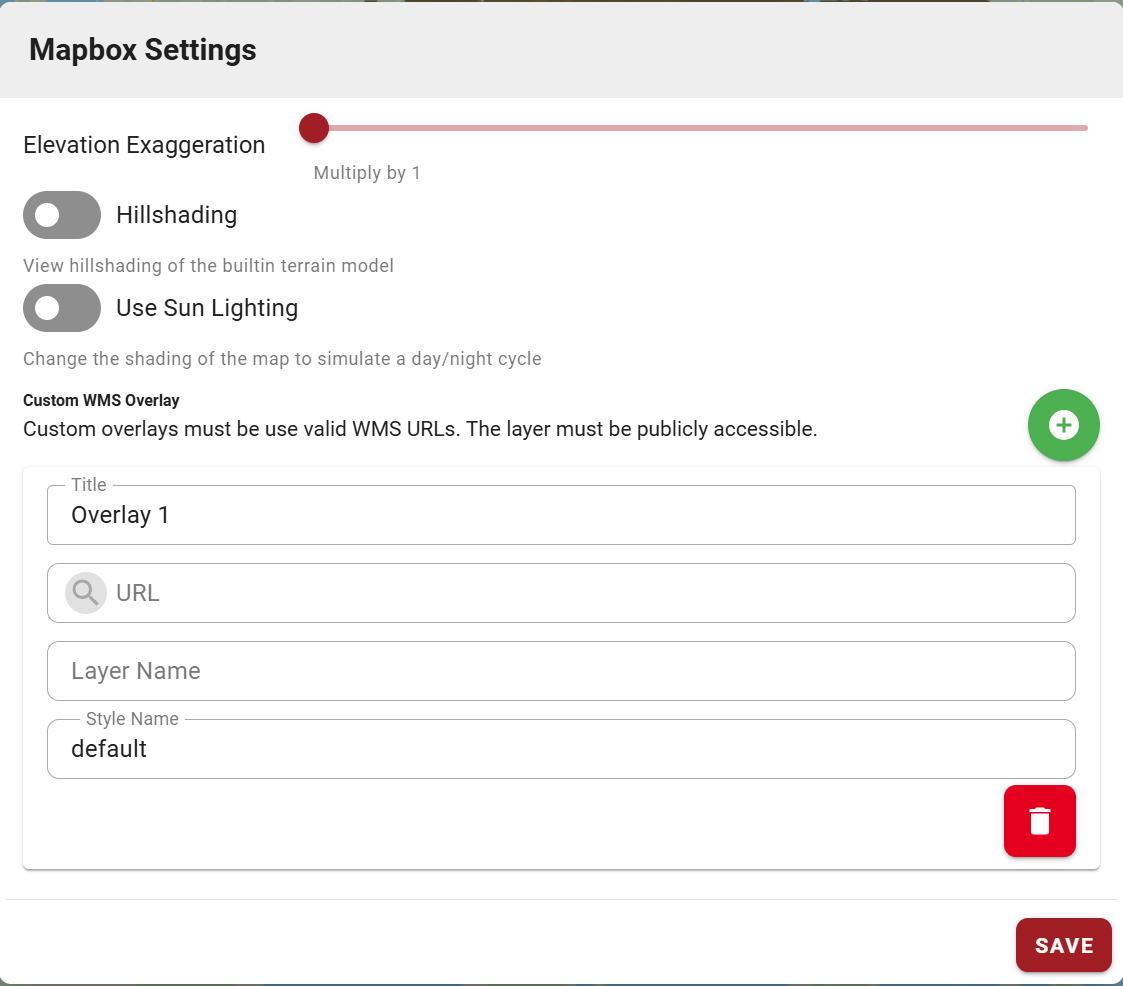Click the Hillshading label text
This screenshot has height=986, width=1123.
pos(176,215)
